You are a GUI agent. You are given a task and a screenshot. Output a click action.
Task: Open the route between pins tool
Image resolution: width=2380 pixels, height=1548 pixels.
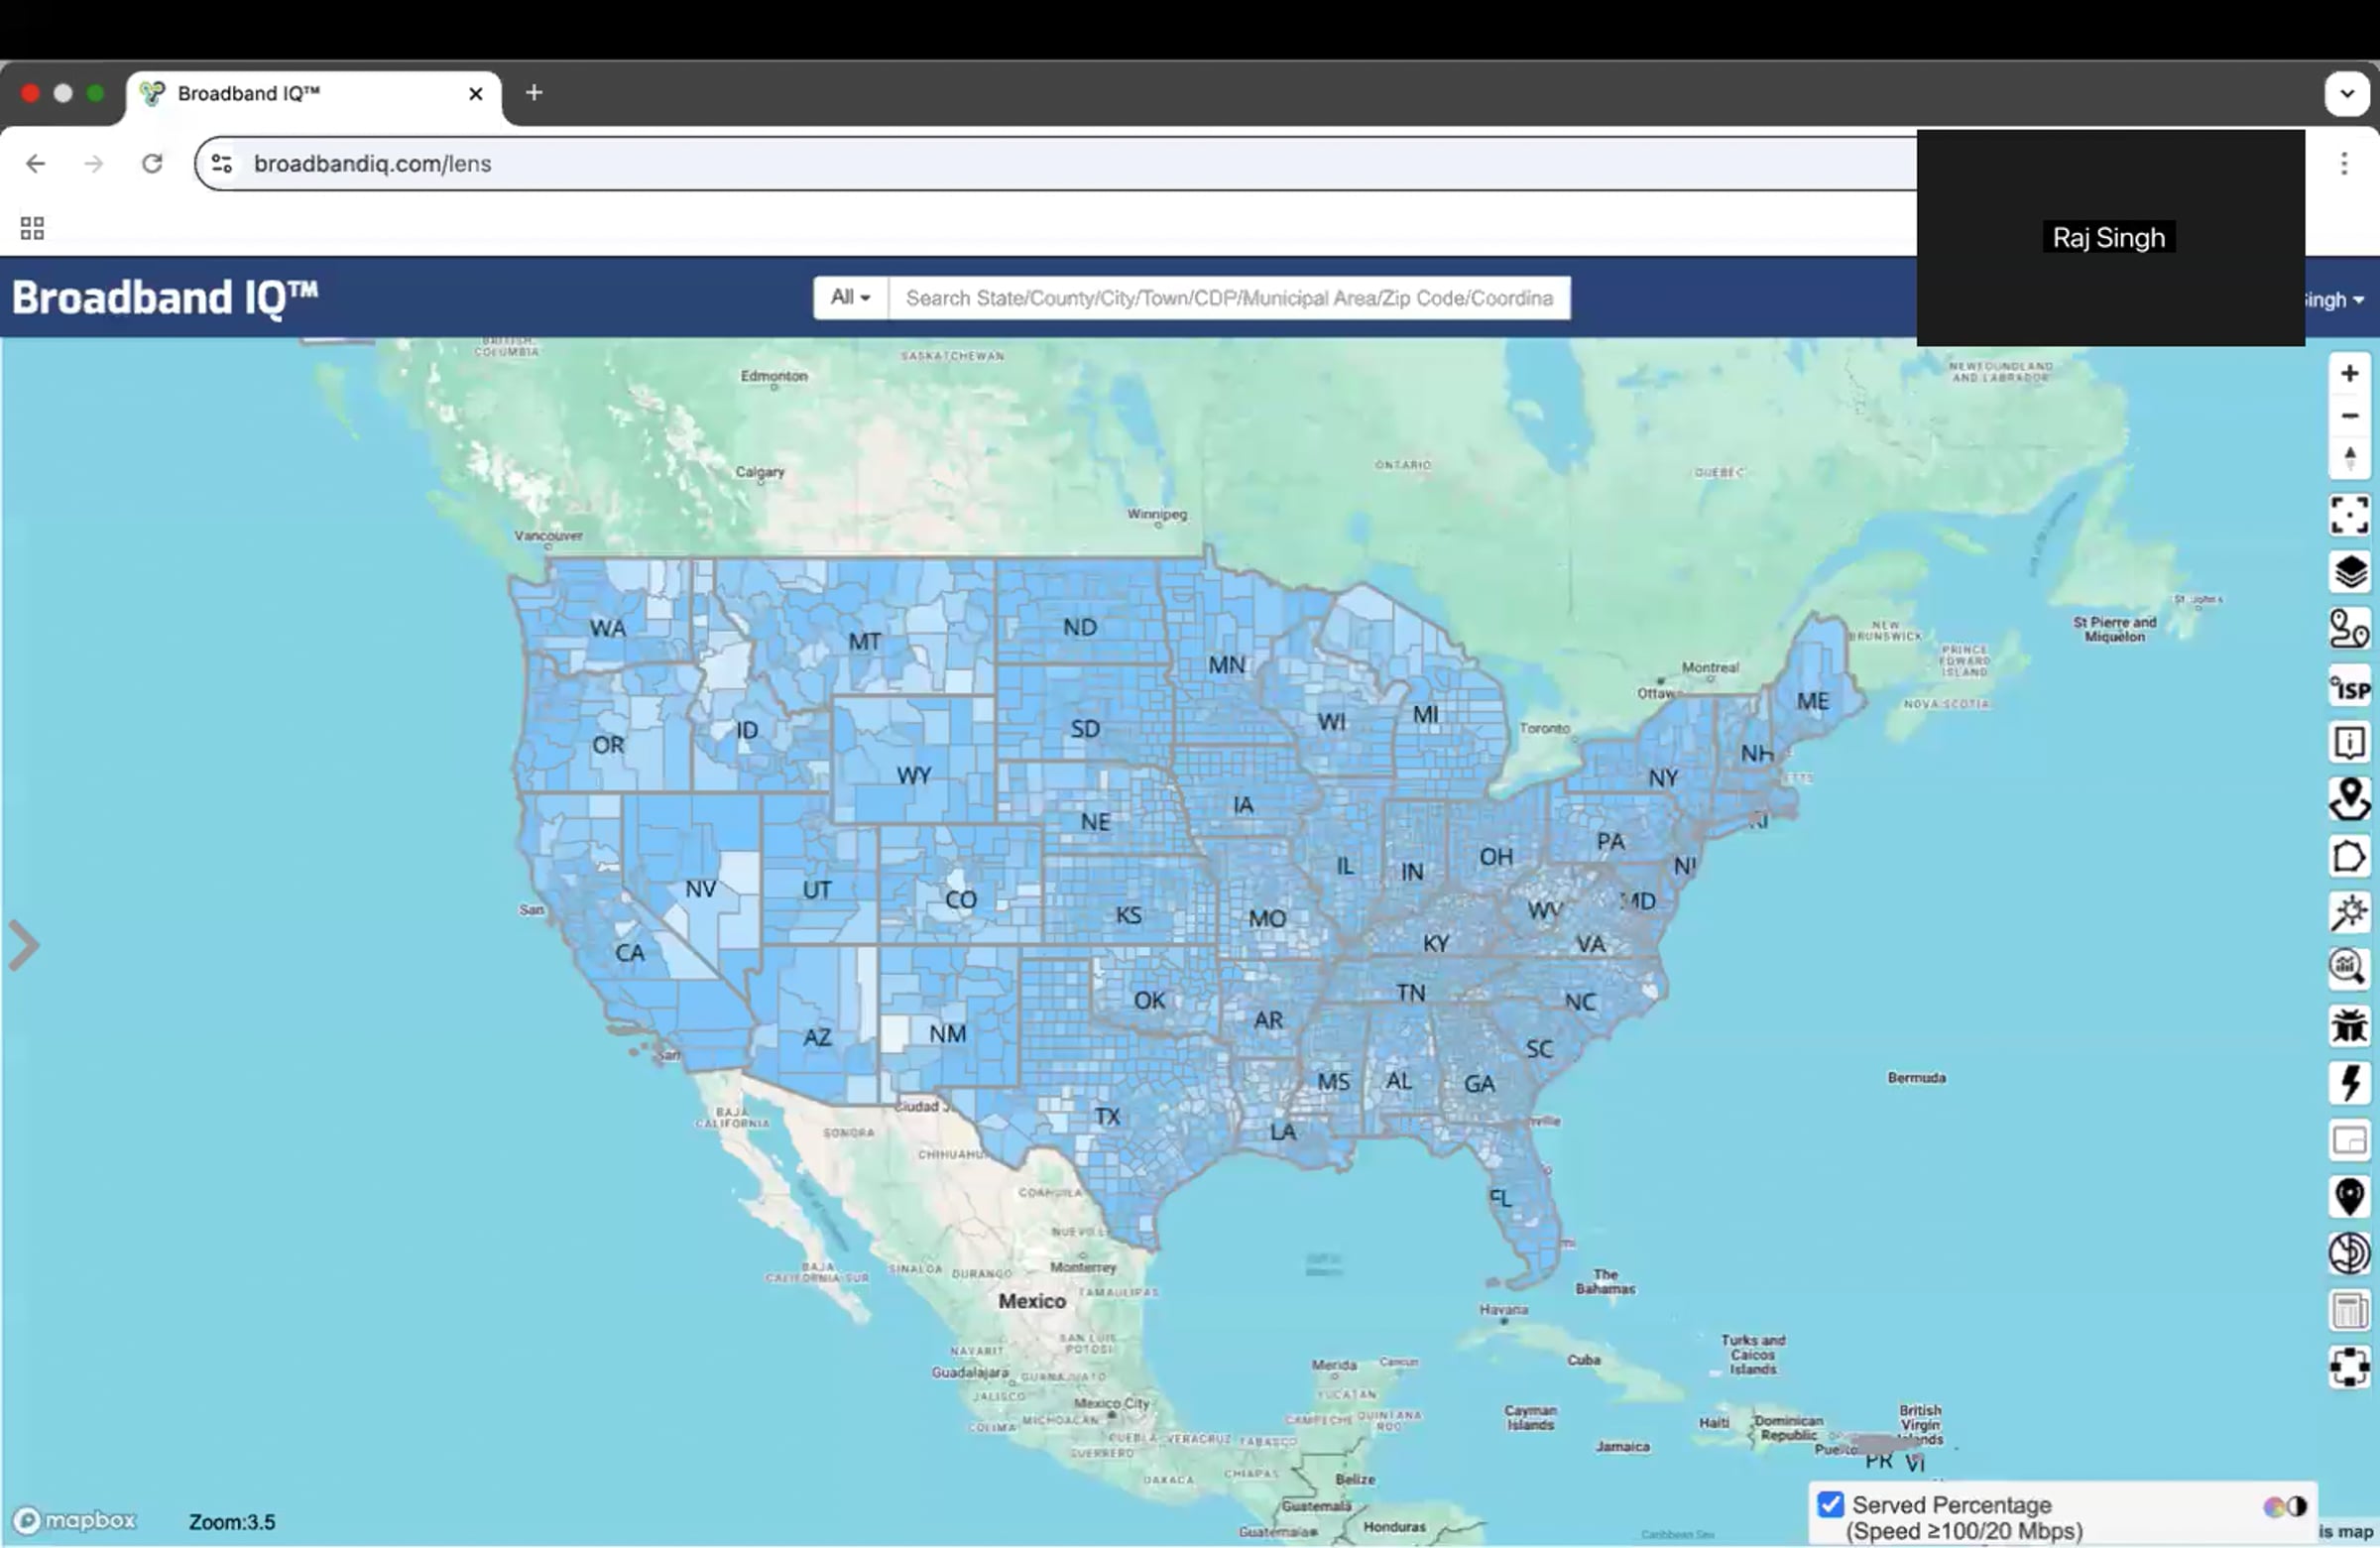point(2349,630)
